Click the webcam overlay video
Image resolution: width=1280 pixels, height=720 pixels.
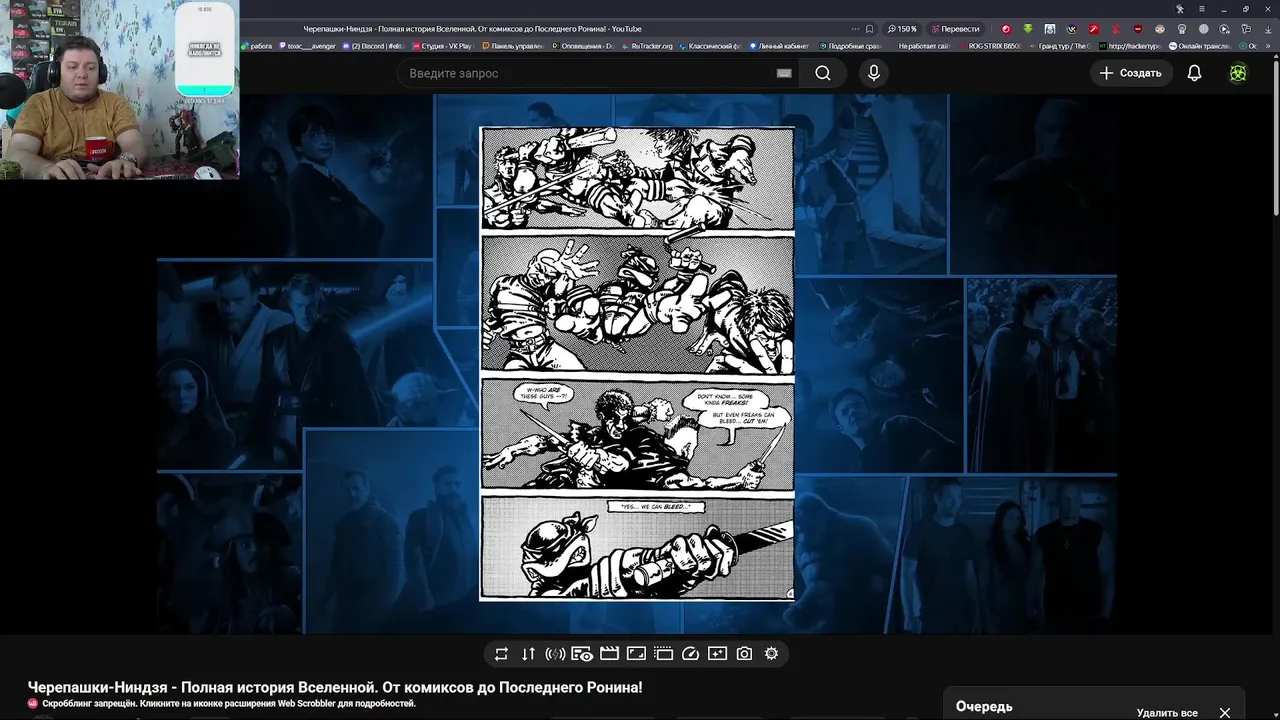[x=119, y=89]
